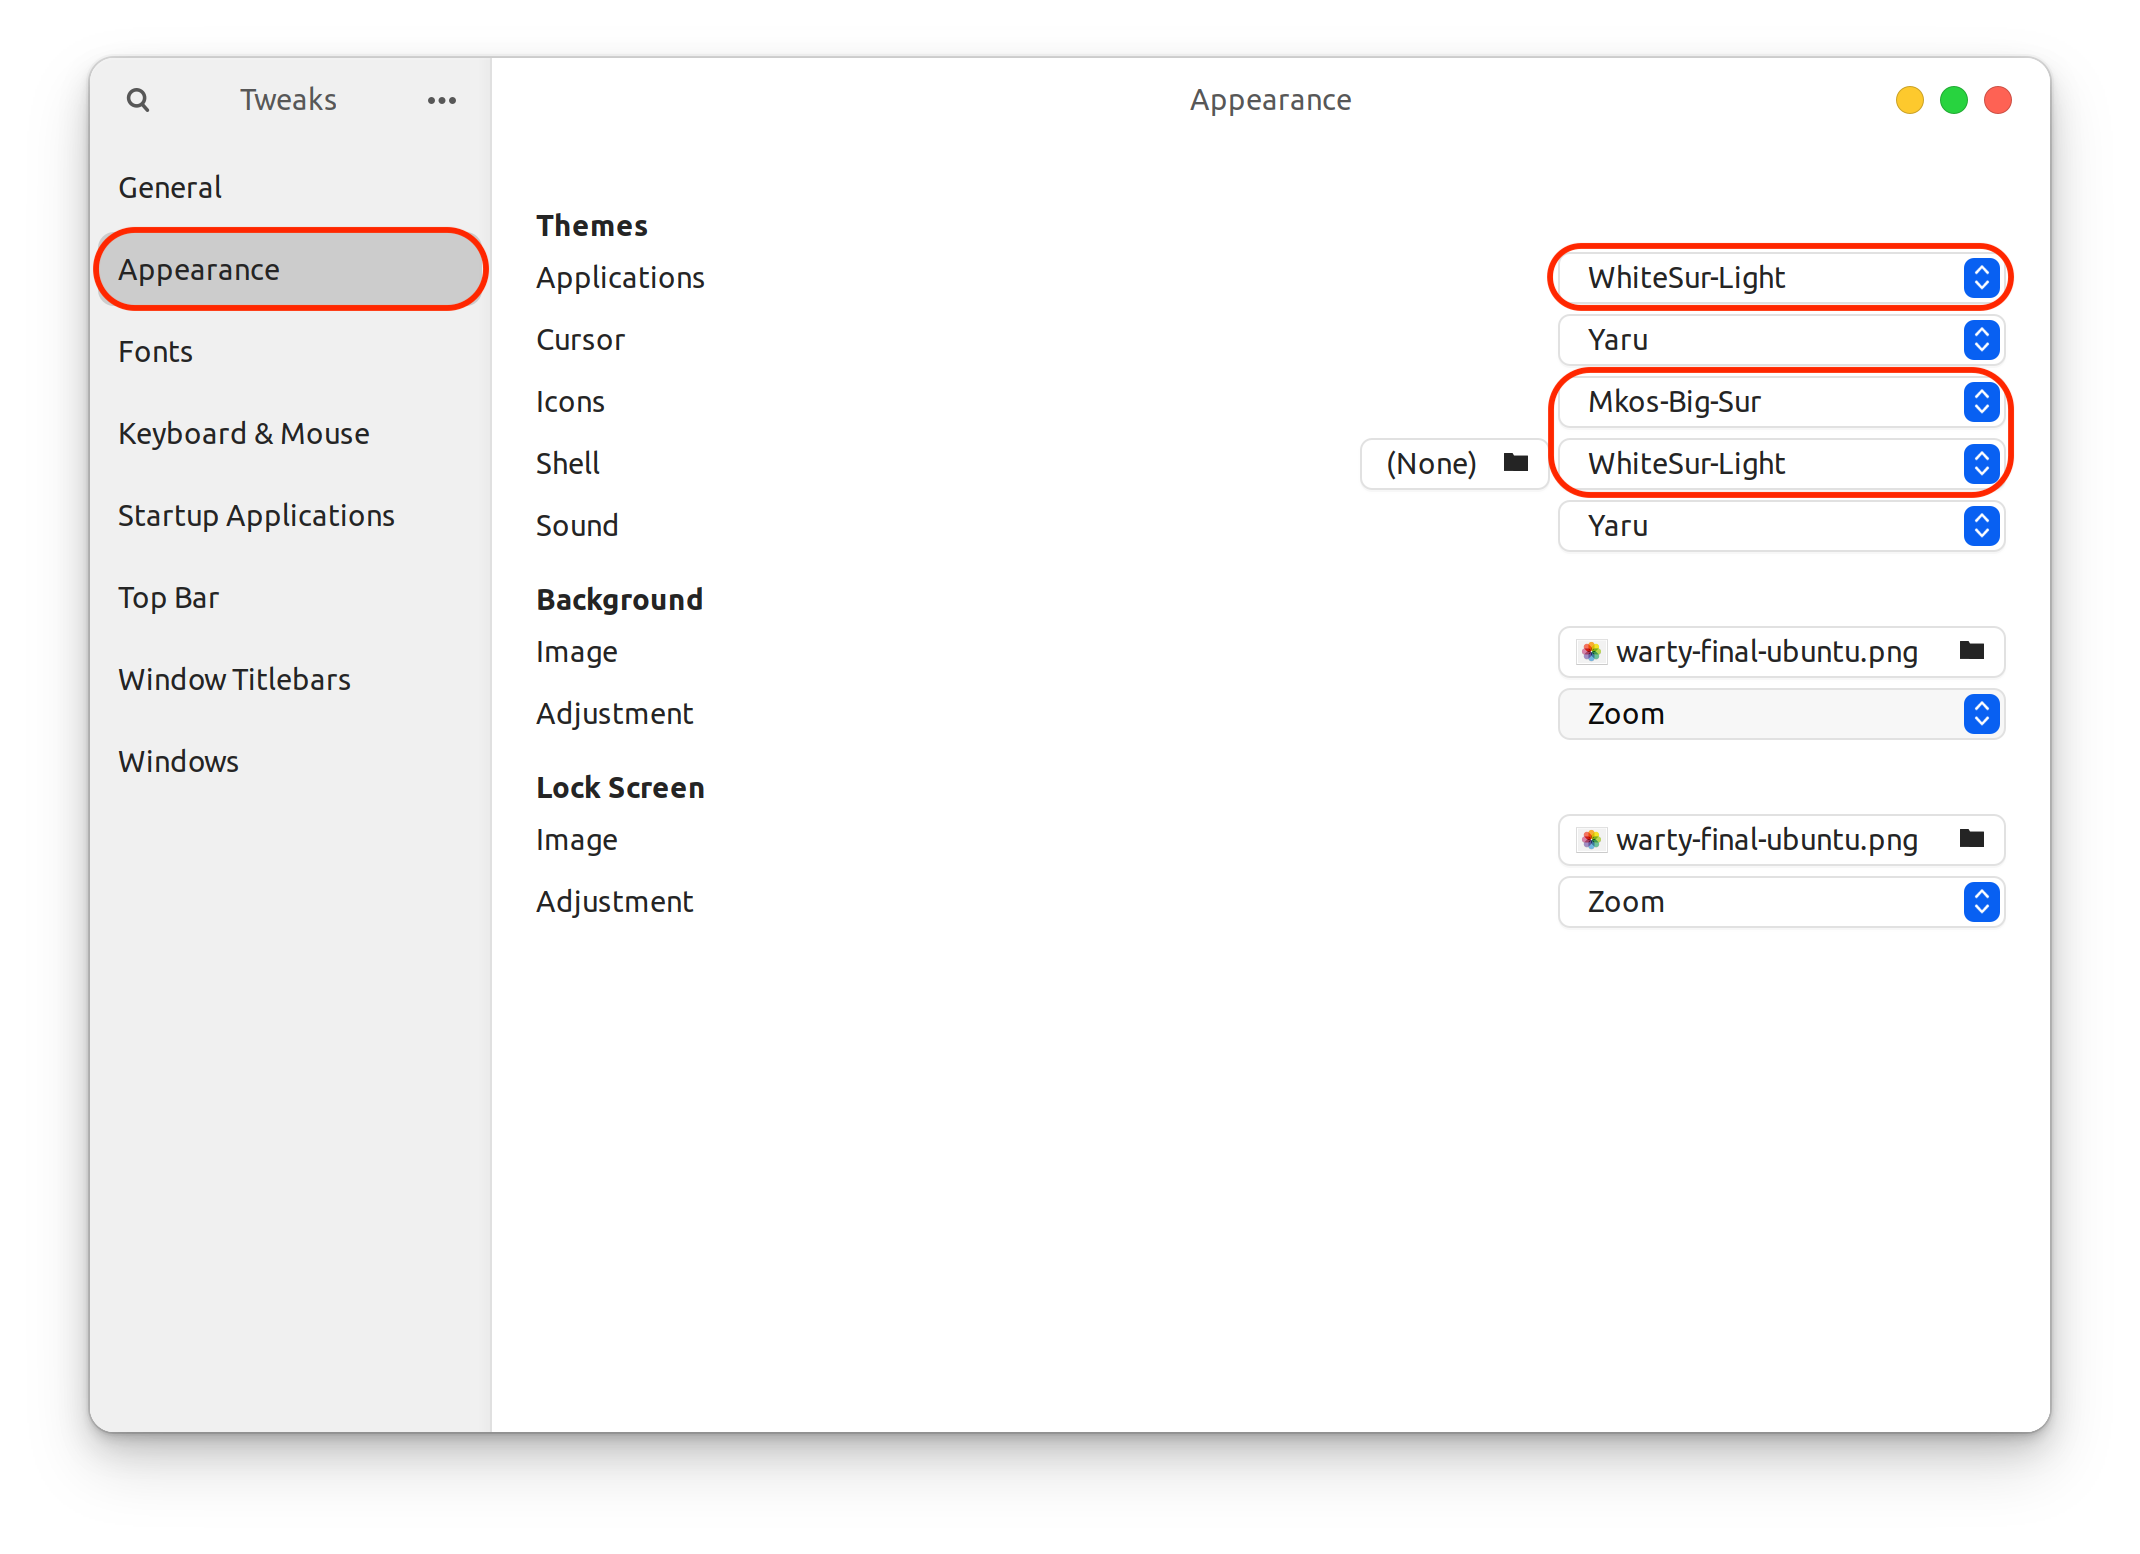
Task: Click the folder icon next to Shell (None)
Action: (1516, 462)
